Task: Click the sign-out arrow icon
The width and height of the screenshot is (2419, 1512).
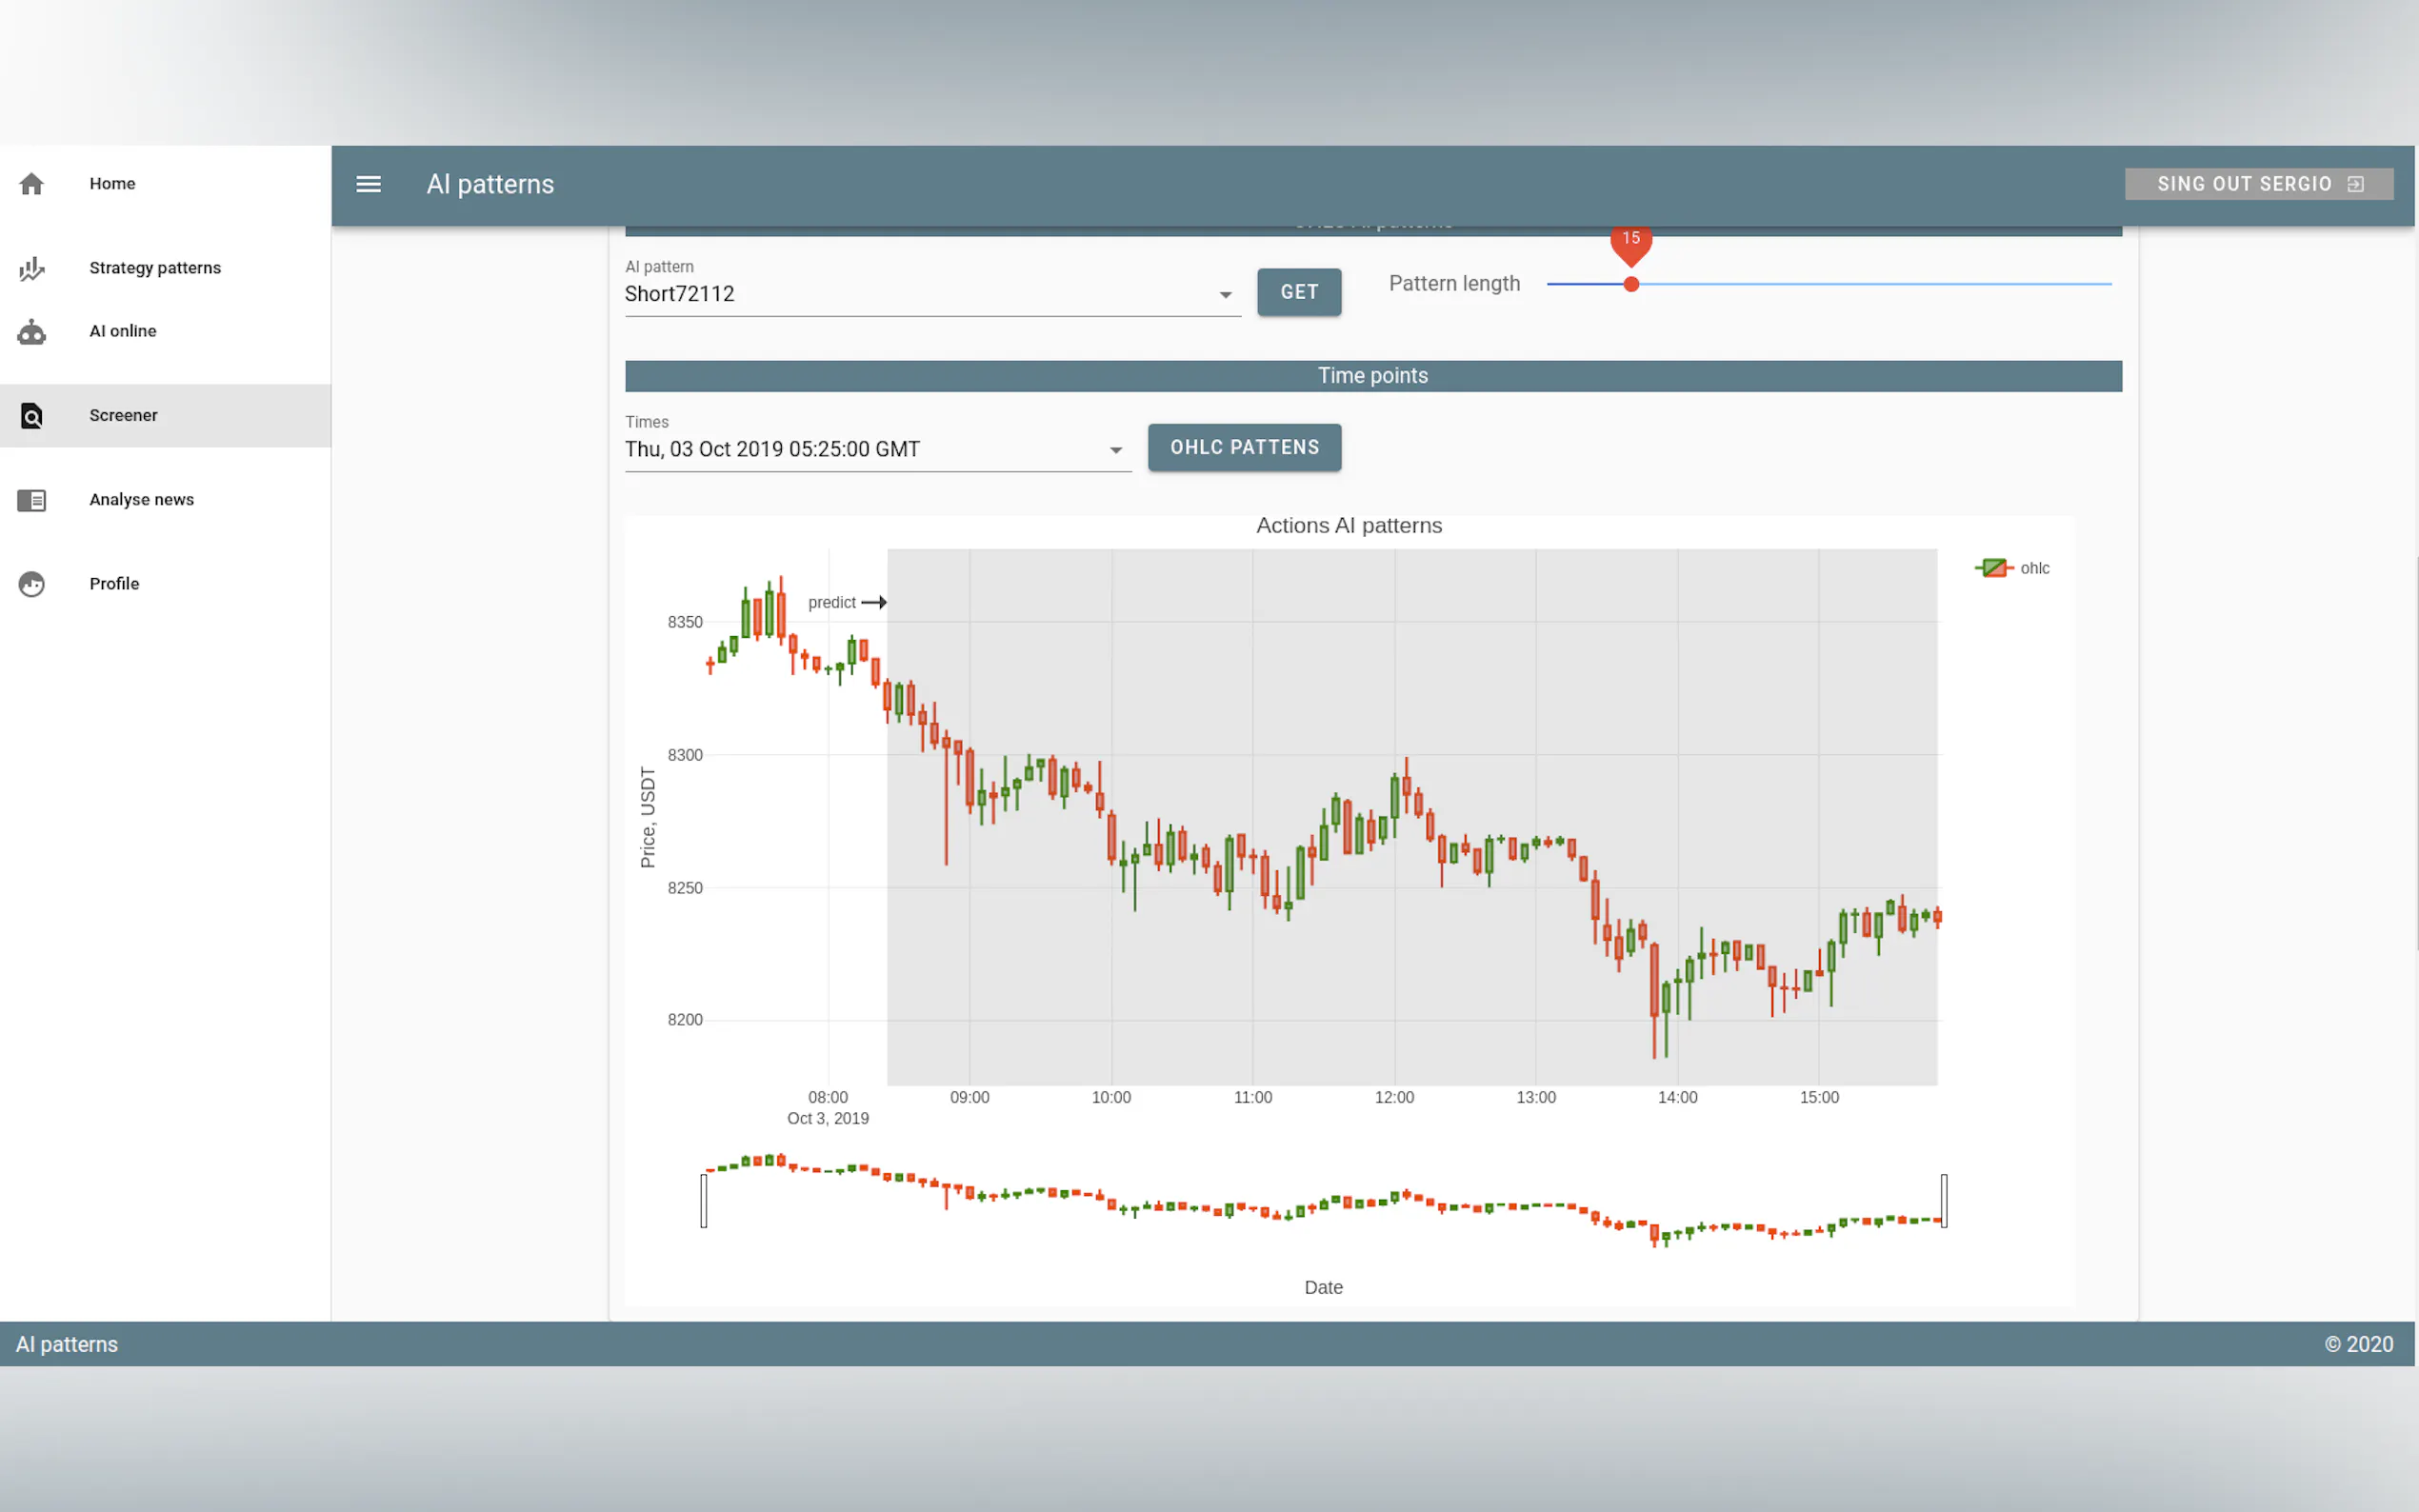Action: tap(2355, 184)
